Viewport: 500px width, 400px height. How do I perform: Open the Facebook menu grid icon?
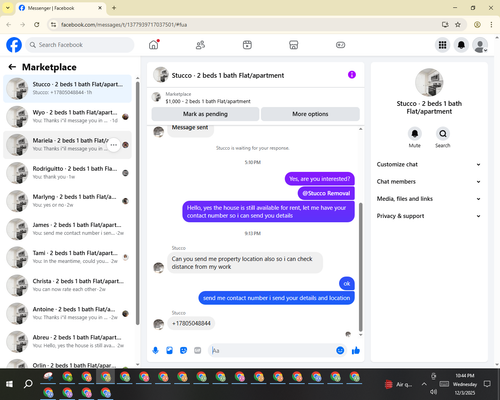tap(442, 45)
